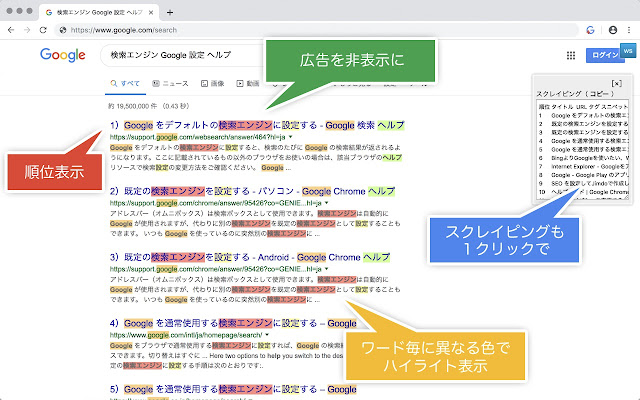
Task: Click the WS extension badge
Action: [x=628, y=51]
